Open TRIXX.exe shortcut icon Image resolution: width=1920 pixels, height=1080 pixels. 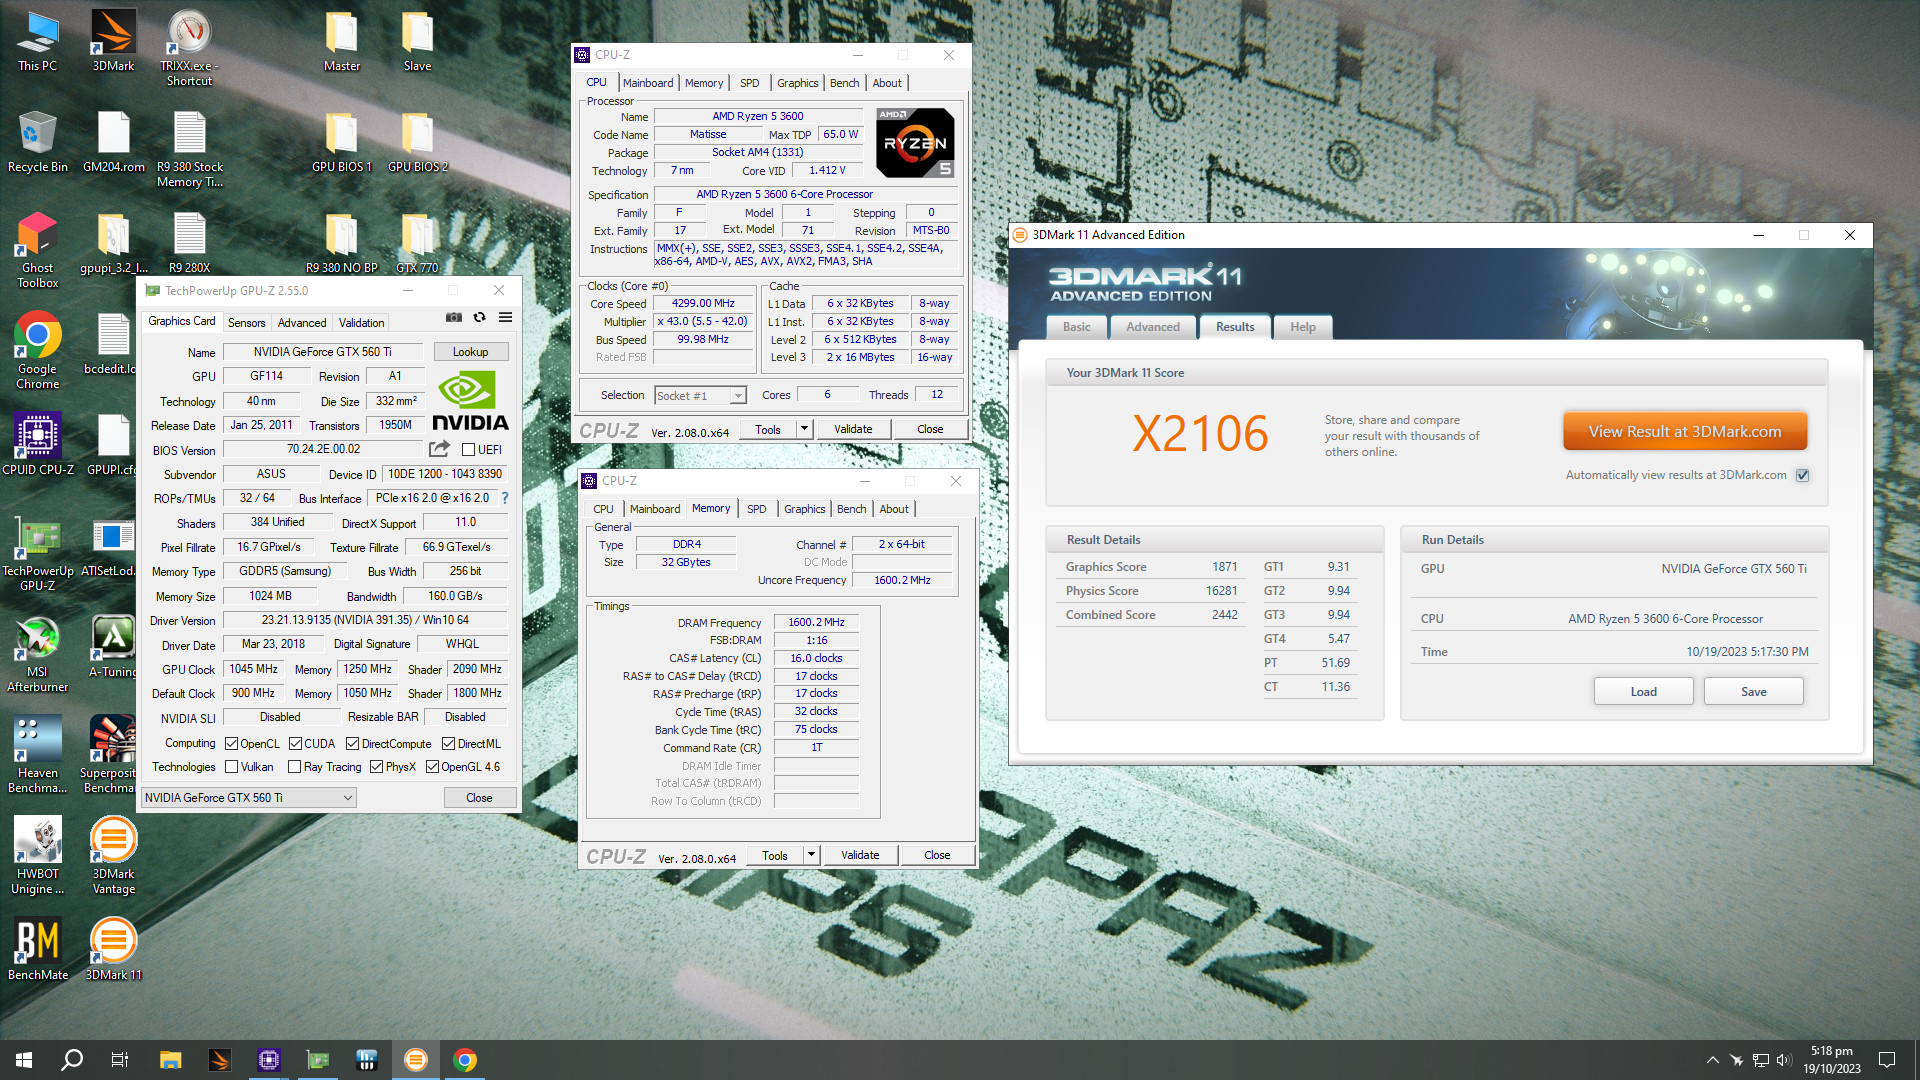tap(189, 48)
